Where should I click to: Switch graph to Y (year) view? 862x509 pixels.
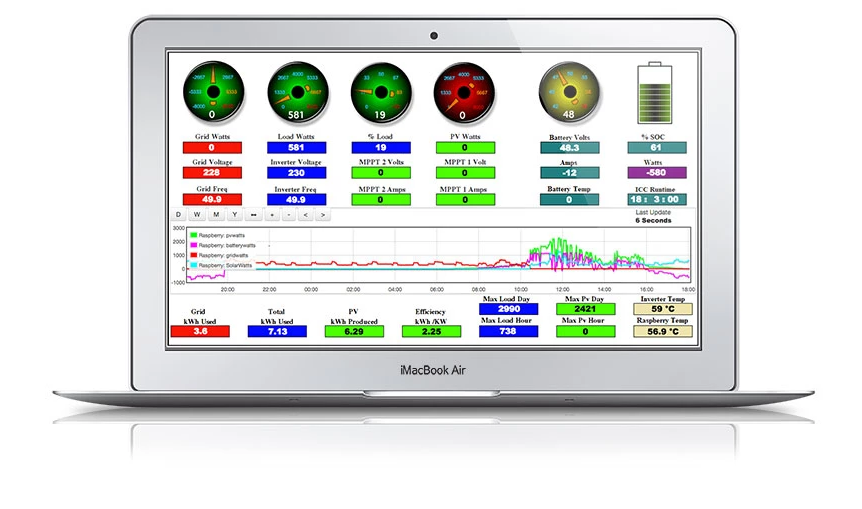click(235, 215)
